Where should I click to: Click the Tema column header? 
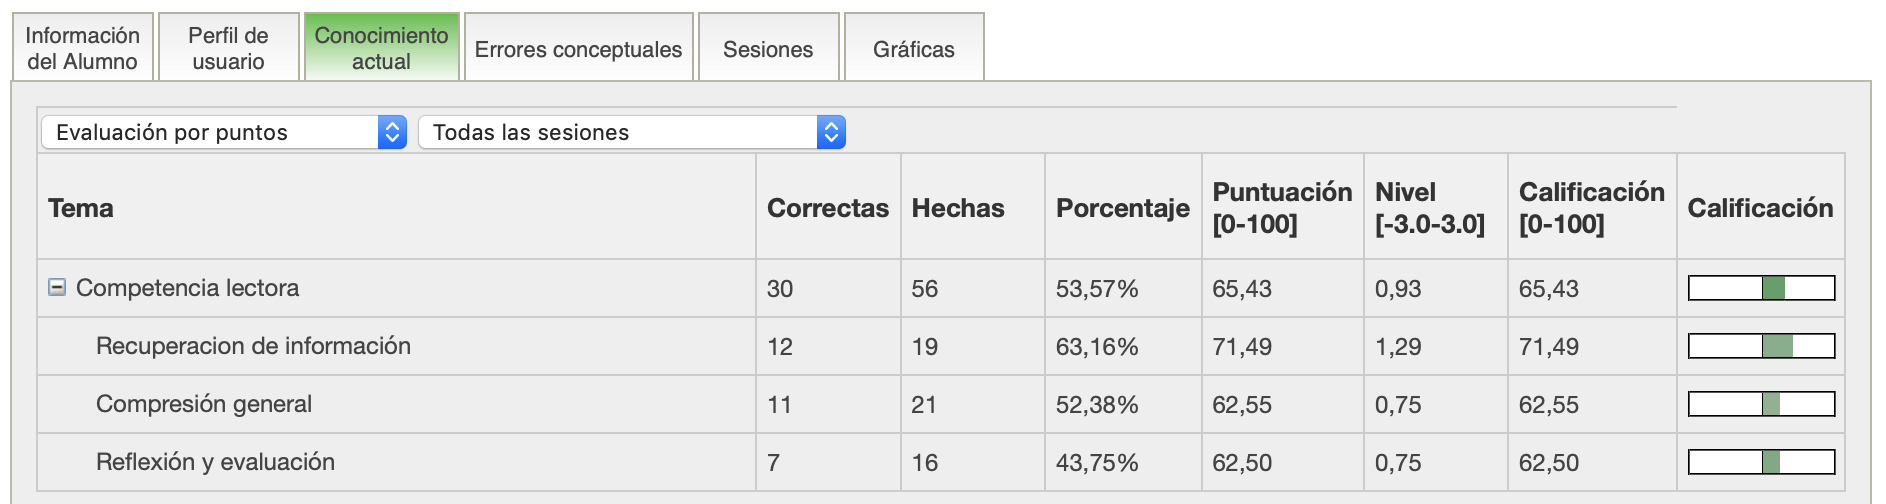tap(81, 208)
